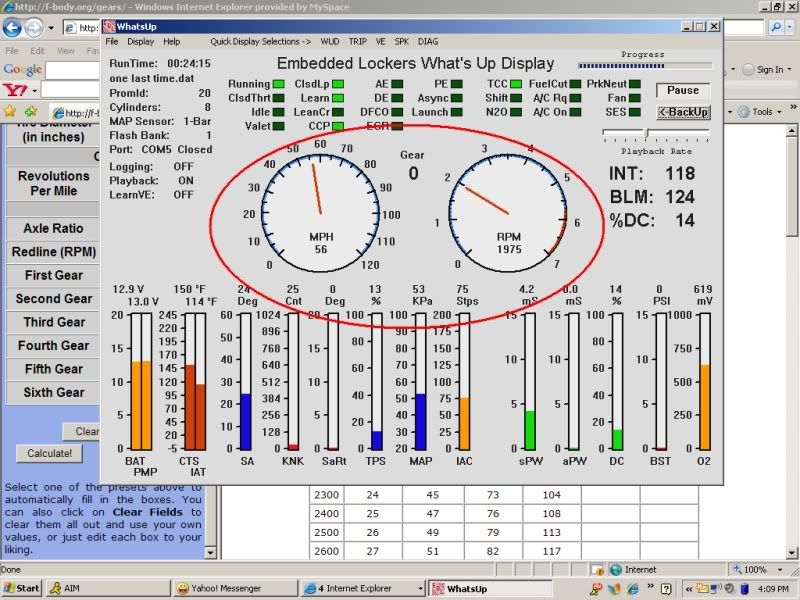The height and width of the screenshot is (600, 800).
Task: Click the TCC indicator light
Action: coord(516,84)
